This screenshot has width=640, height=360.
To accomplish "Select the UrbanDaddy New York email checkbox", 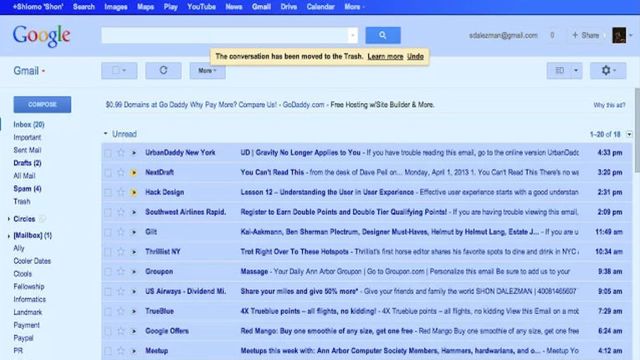I will [x=108, y=153].
